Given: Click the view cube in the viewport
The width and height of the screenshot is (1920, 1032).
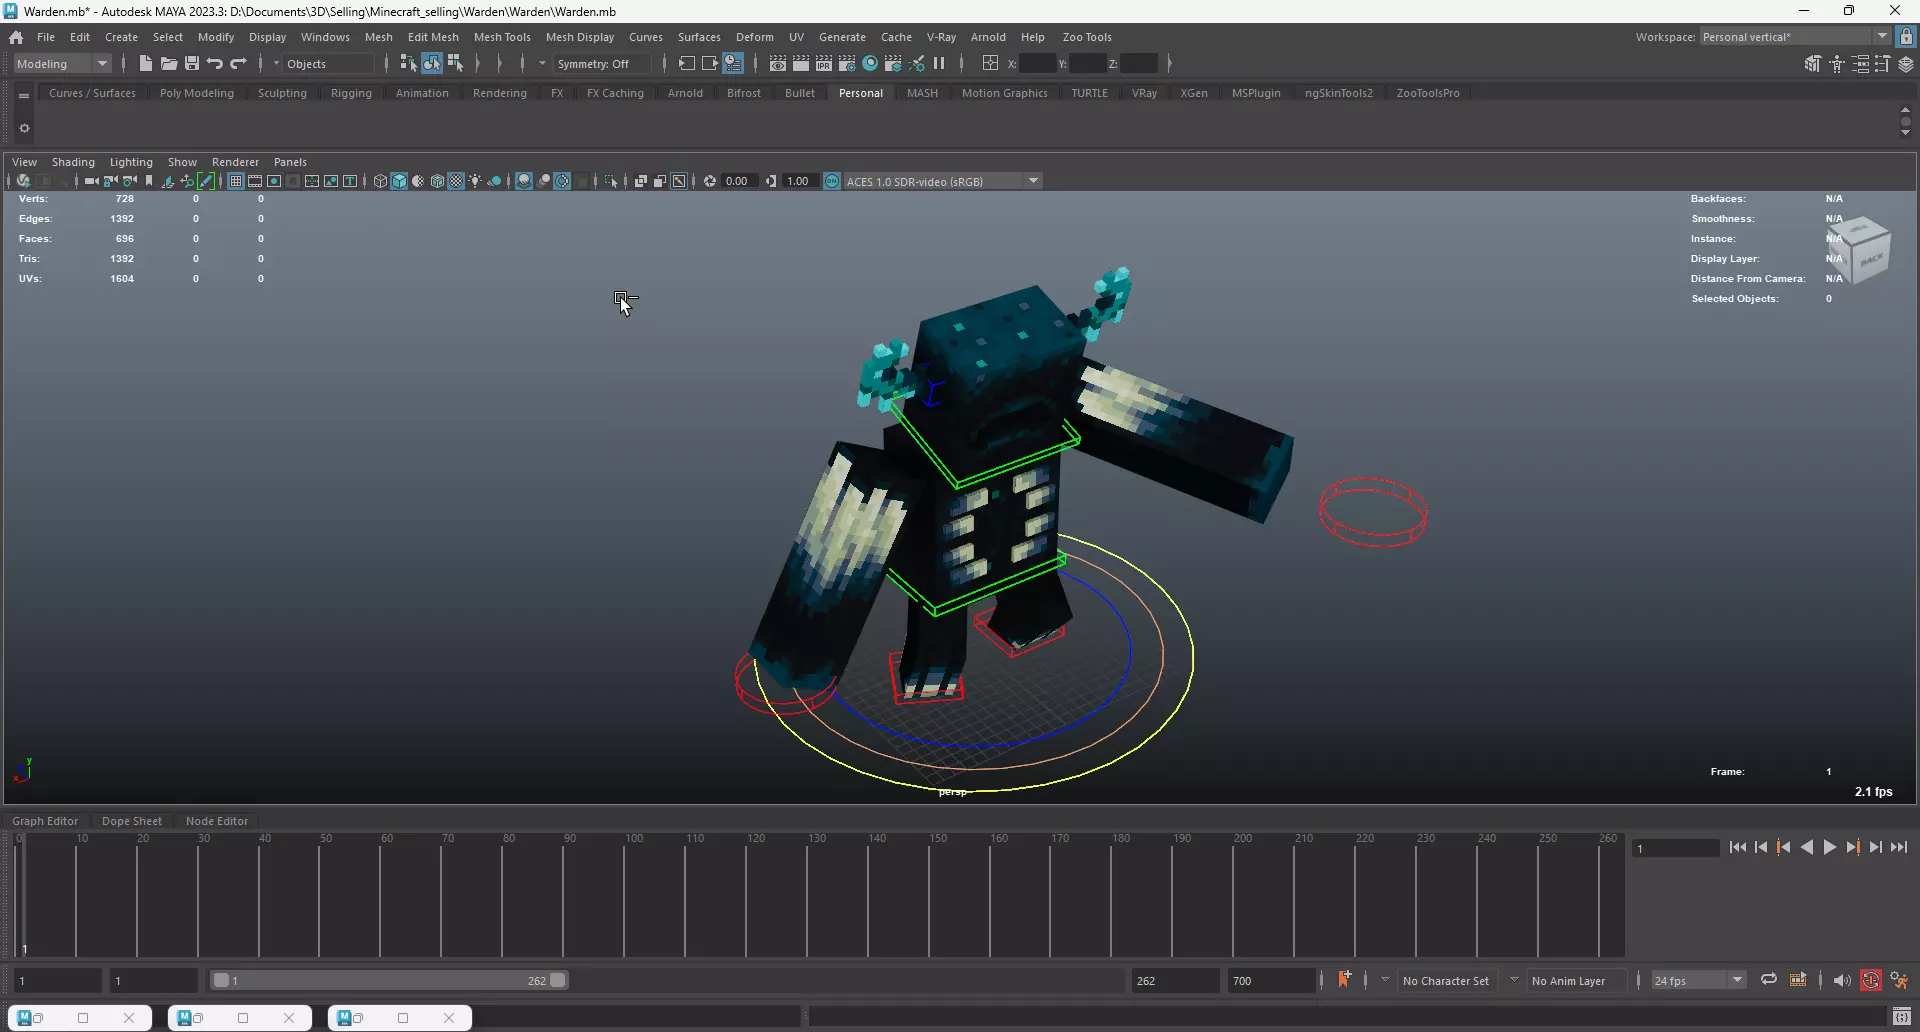Looking at the screenshot, I should tap(1860, 250).
